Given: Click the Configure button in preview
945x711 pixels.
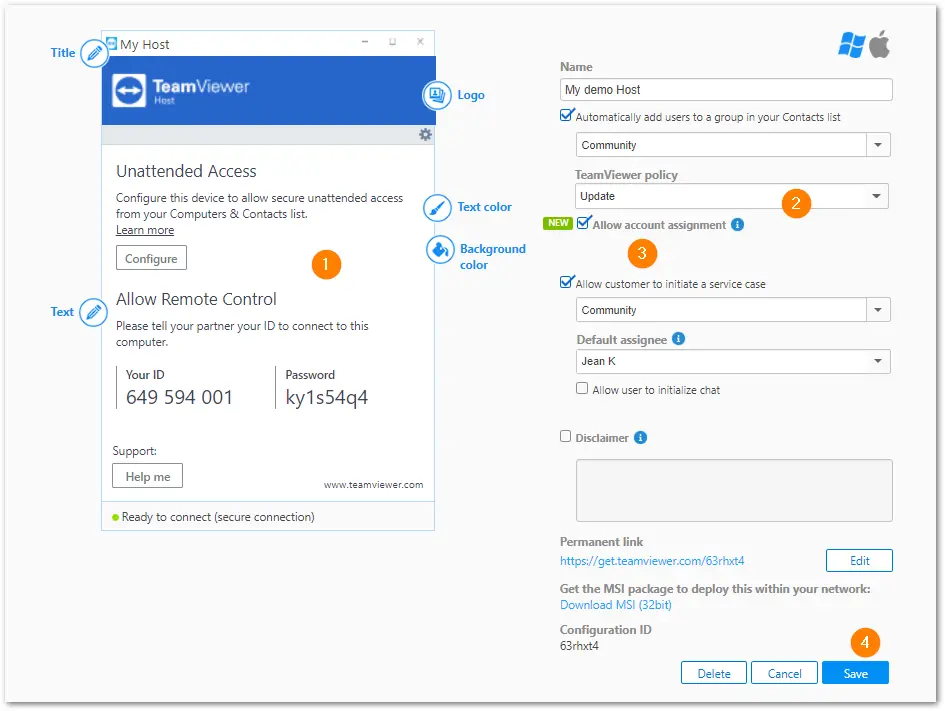Looking at the screenshot, I should (x=151, y=258).
